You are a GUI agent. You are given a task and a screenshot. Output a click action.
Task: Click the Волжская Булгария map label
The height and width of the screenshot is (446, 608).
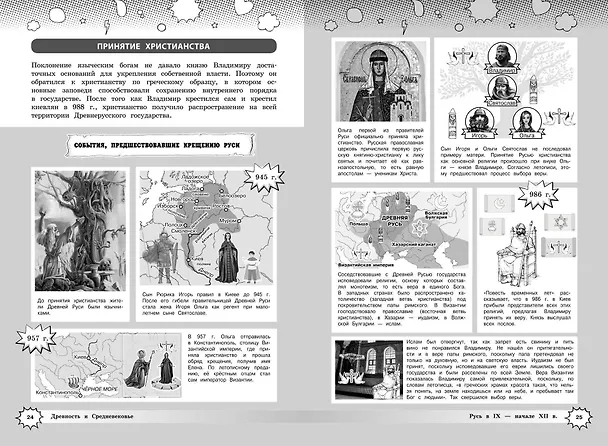pos(436,215)
